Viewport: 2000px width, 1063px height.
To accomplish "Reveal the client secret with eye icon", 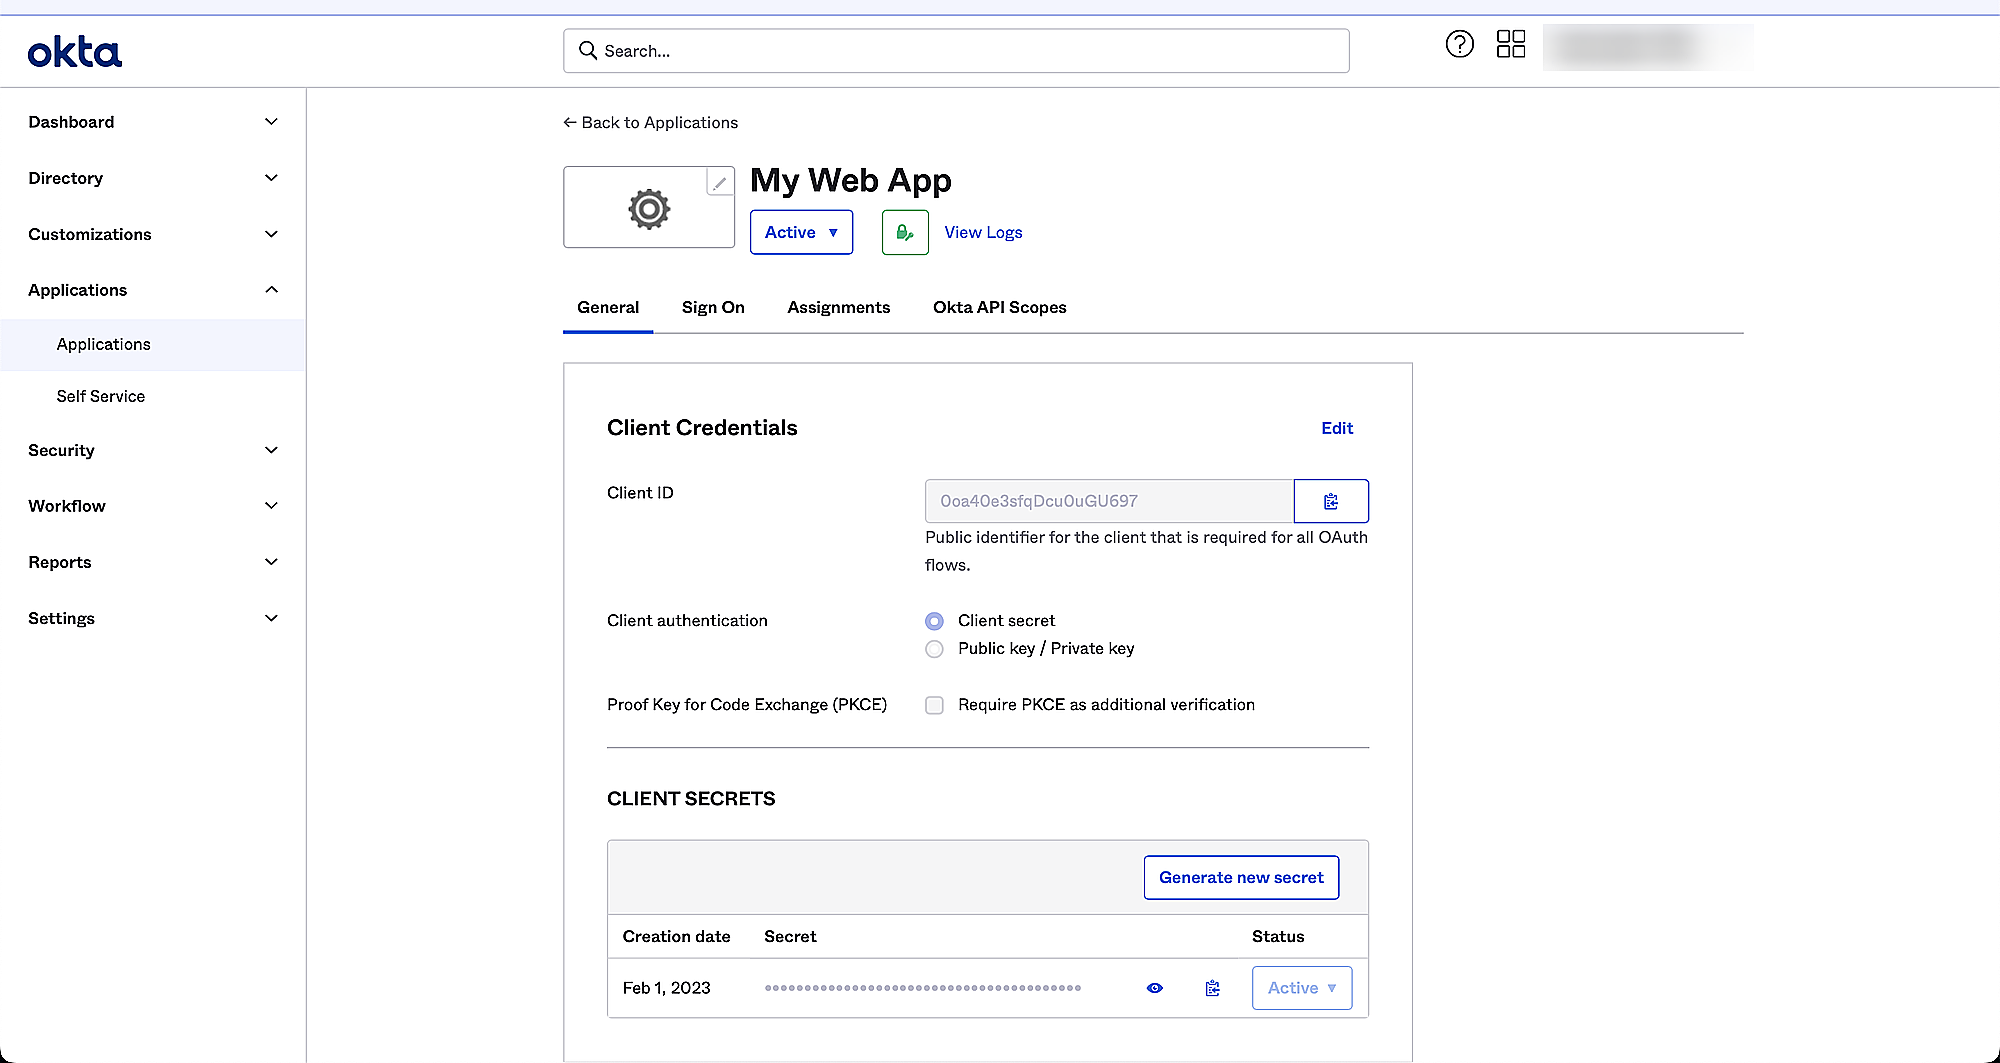I will tap(1155, 988).
